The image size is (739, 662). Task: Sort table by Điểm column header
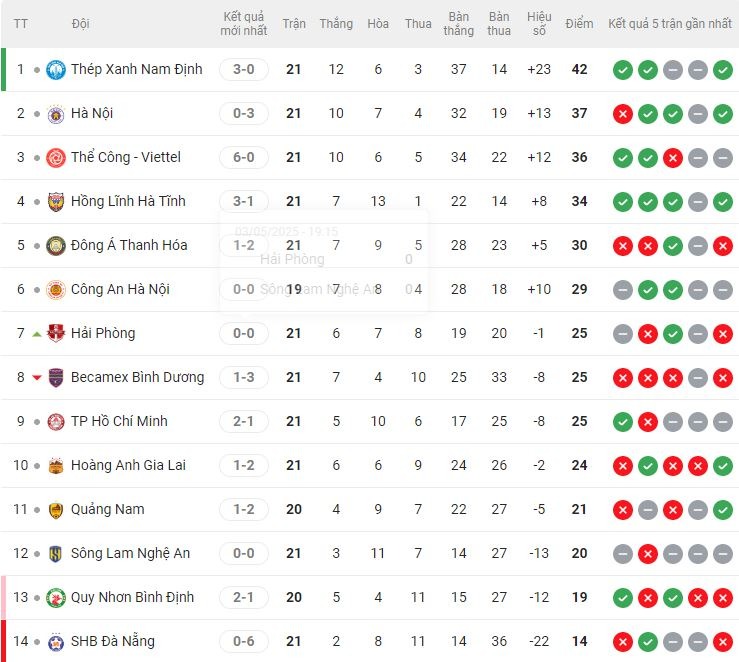coord(579,24)
